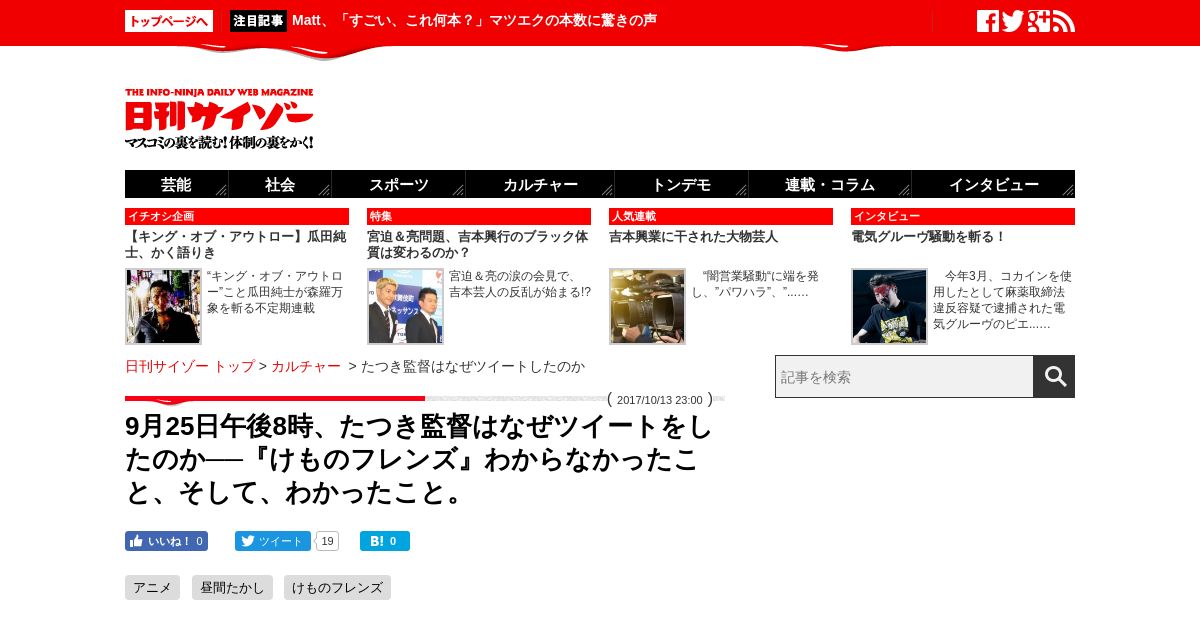This screenshot has height=630, width=1200.
Task: Open the 電気グルーヴ騒動を斬る！ headline
Action: (x=928, y=237)
